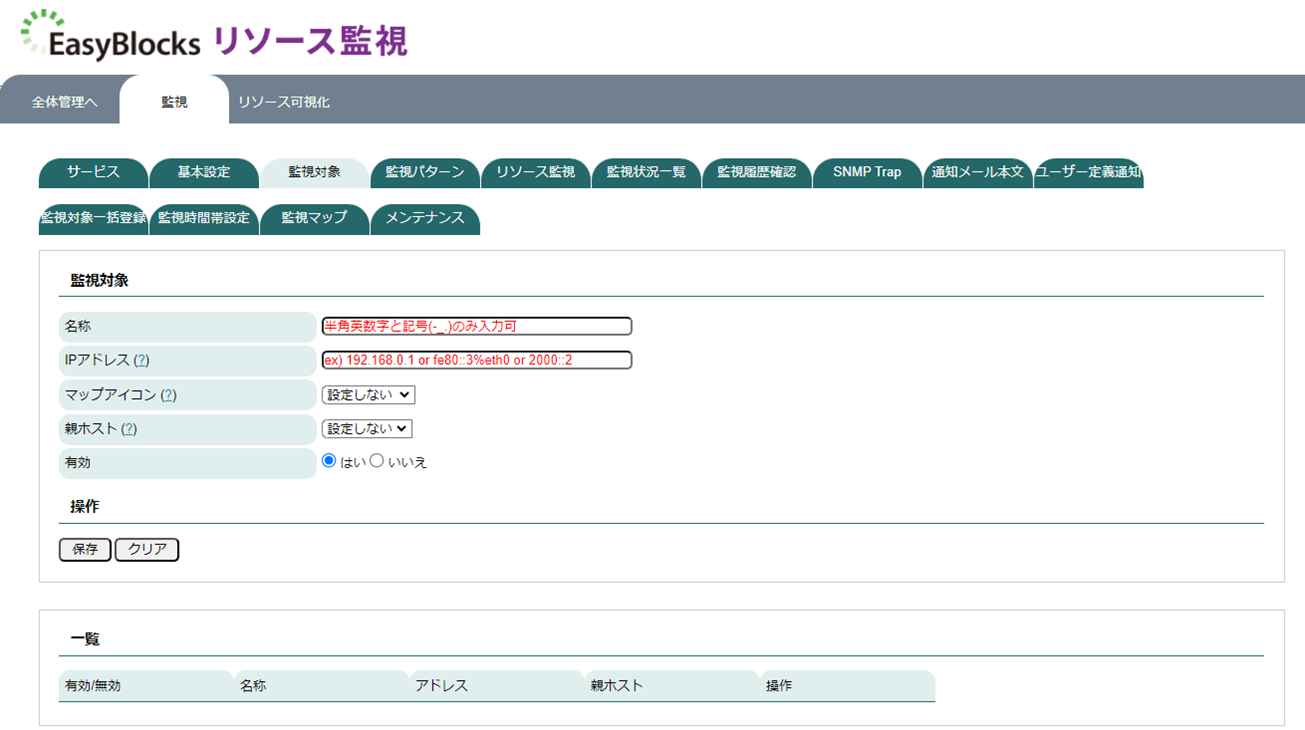Go to 監視対象一括登録 tab
Screen dimensions: 1305x730
[93, 218]
